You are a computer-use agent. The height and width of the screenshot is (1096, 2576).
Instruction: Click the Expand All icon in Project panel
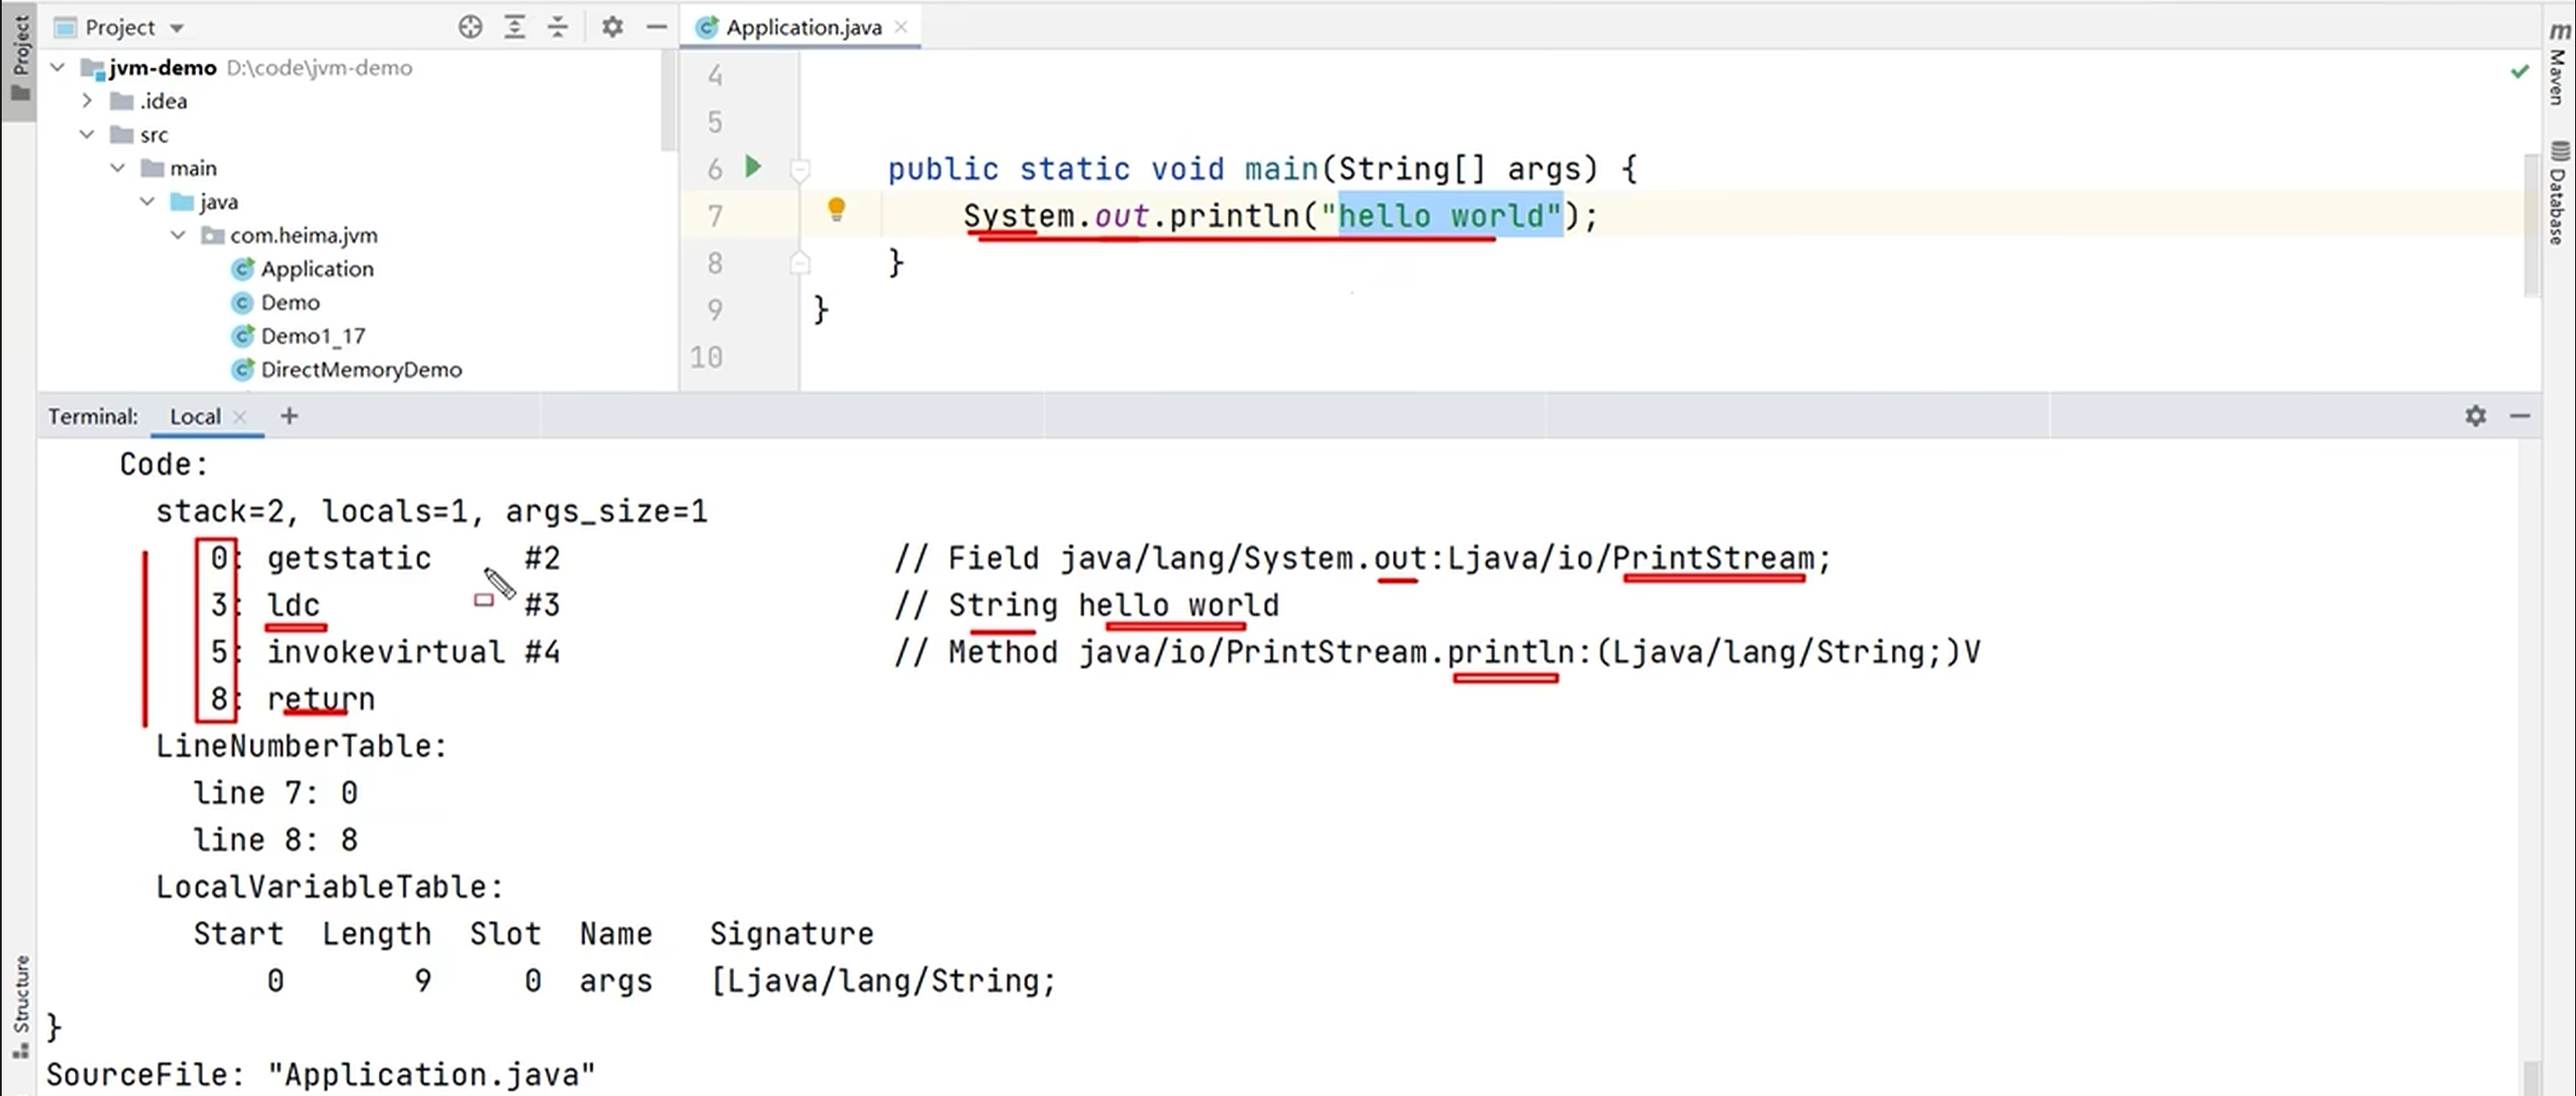point(514,27)
